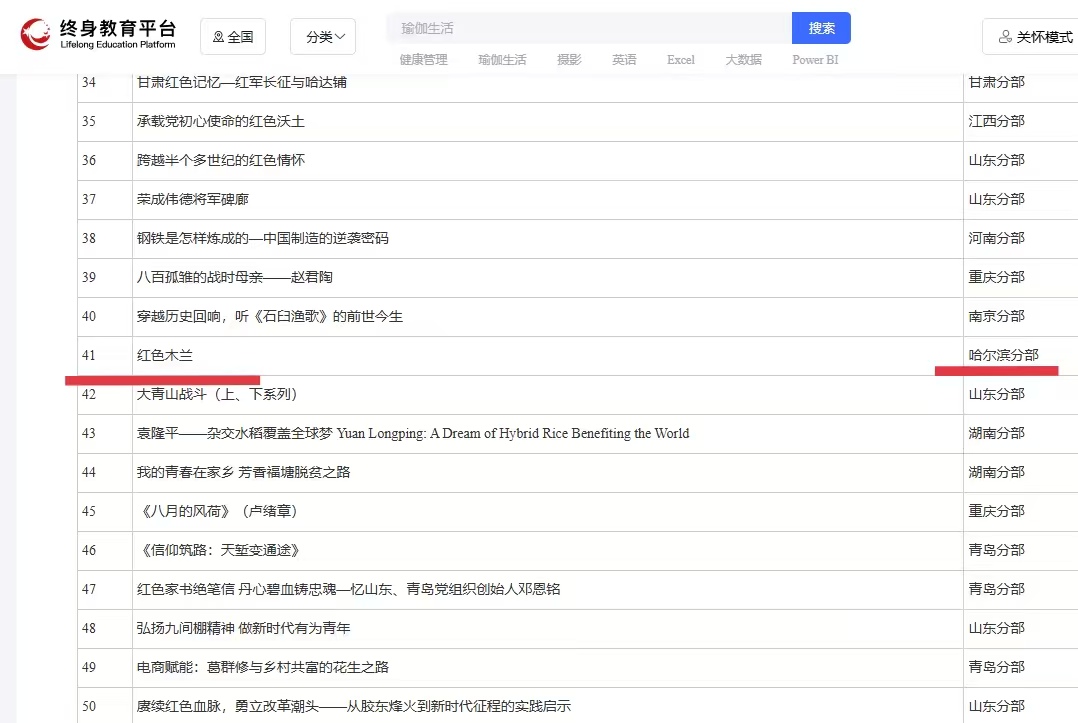Image resolution: width=1078 pixels, height=723 pixels.
Task: Click course 大青山战斗（上、下系列）
Action: pos(217,394)
